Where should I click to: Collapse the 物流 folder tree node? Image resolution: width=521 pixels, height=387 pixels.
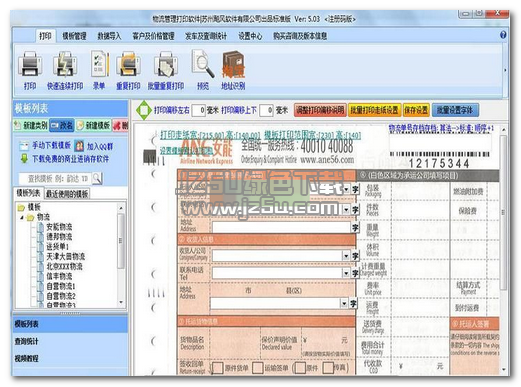tap(22, 217)
